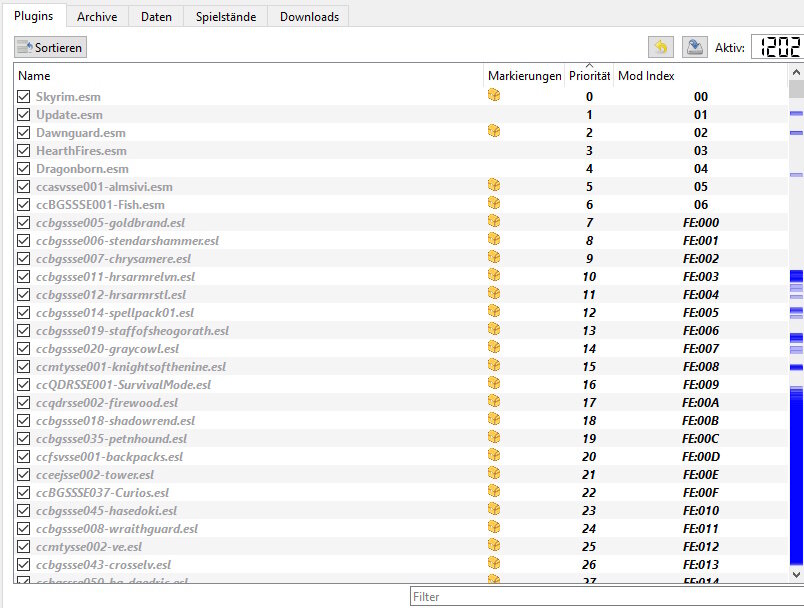Click the flag icon in ccbgssse012-hrsarmrstl.esl row
Screen dimensions: 804x608
tap(494, 293)
